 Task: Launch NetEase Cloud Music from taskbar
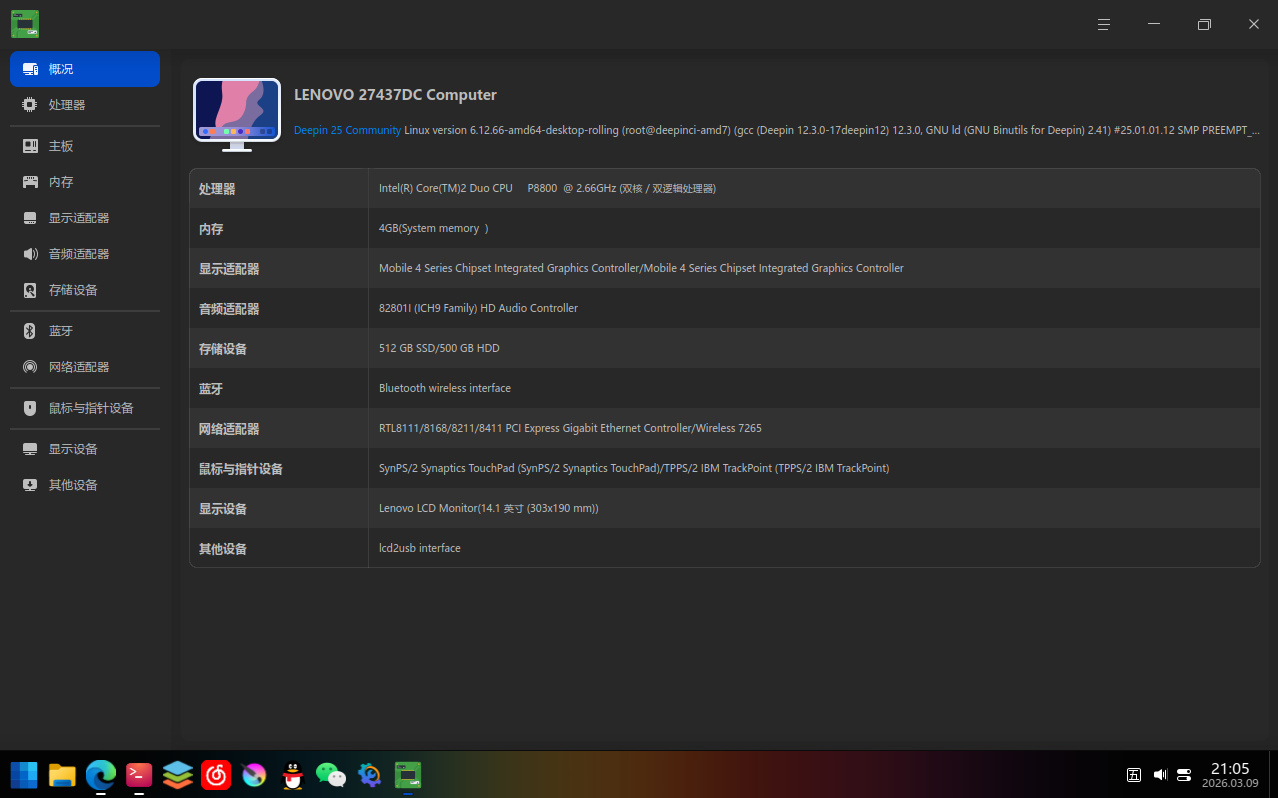point(216,775)
